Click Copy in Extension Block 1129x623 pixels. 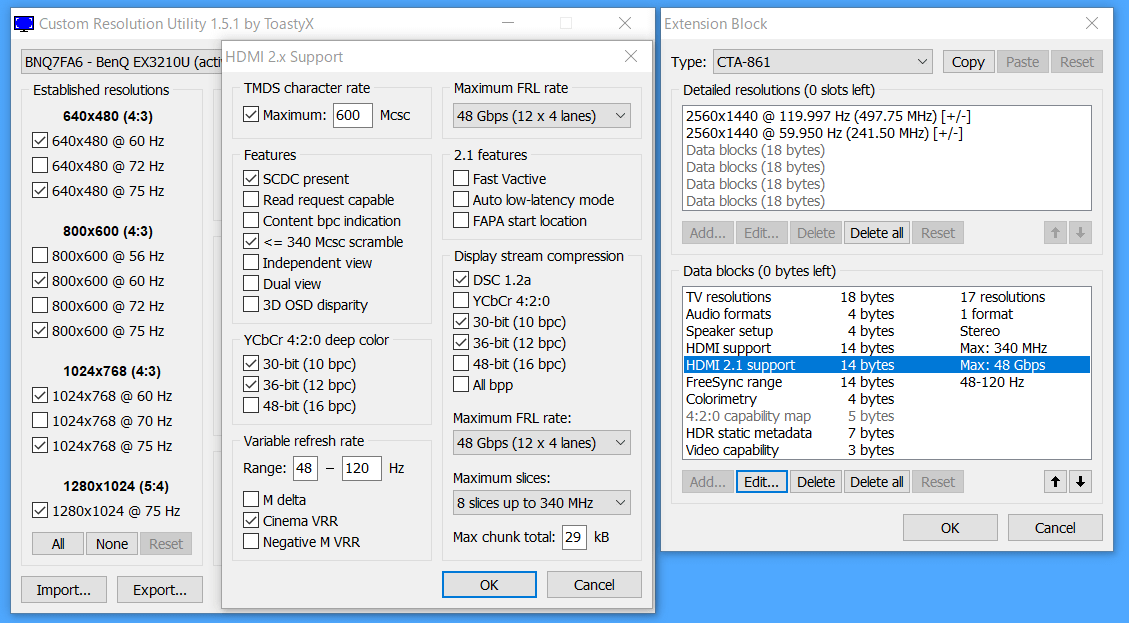pyautogui.click(x=968, y=62)
